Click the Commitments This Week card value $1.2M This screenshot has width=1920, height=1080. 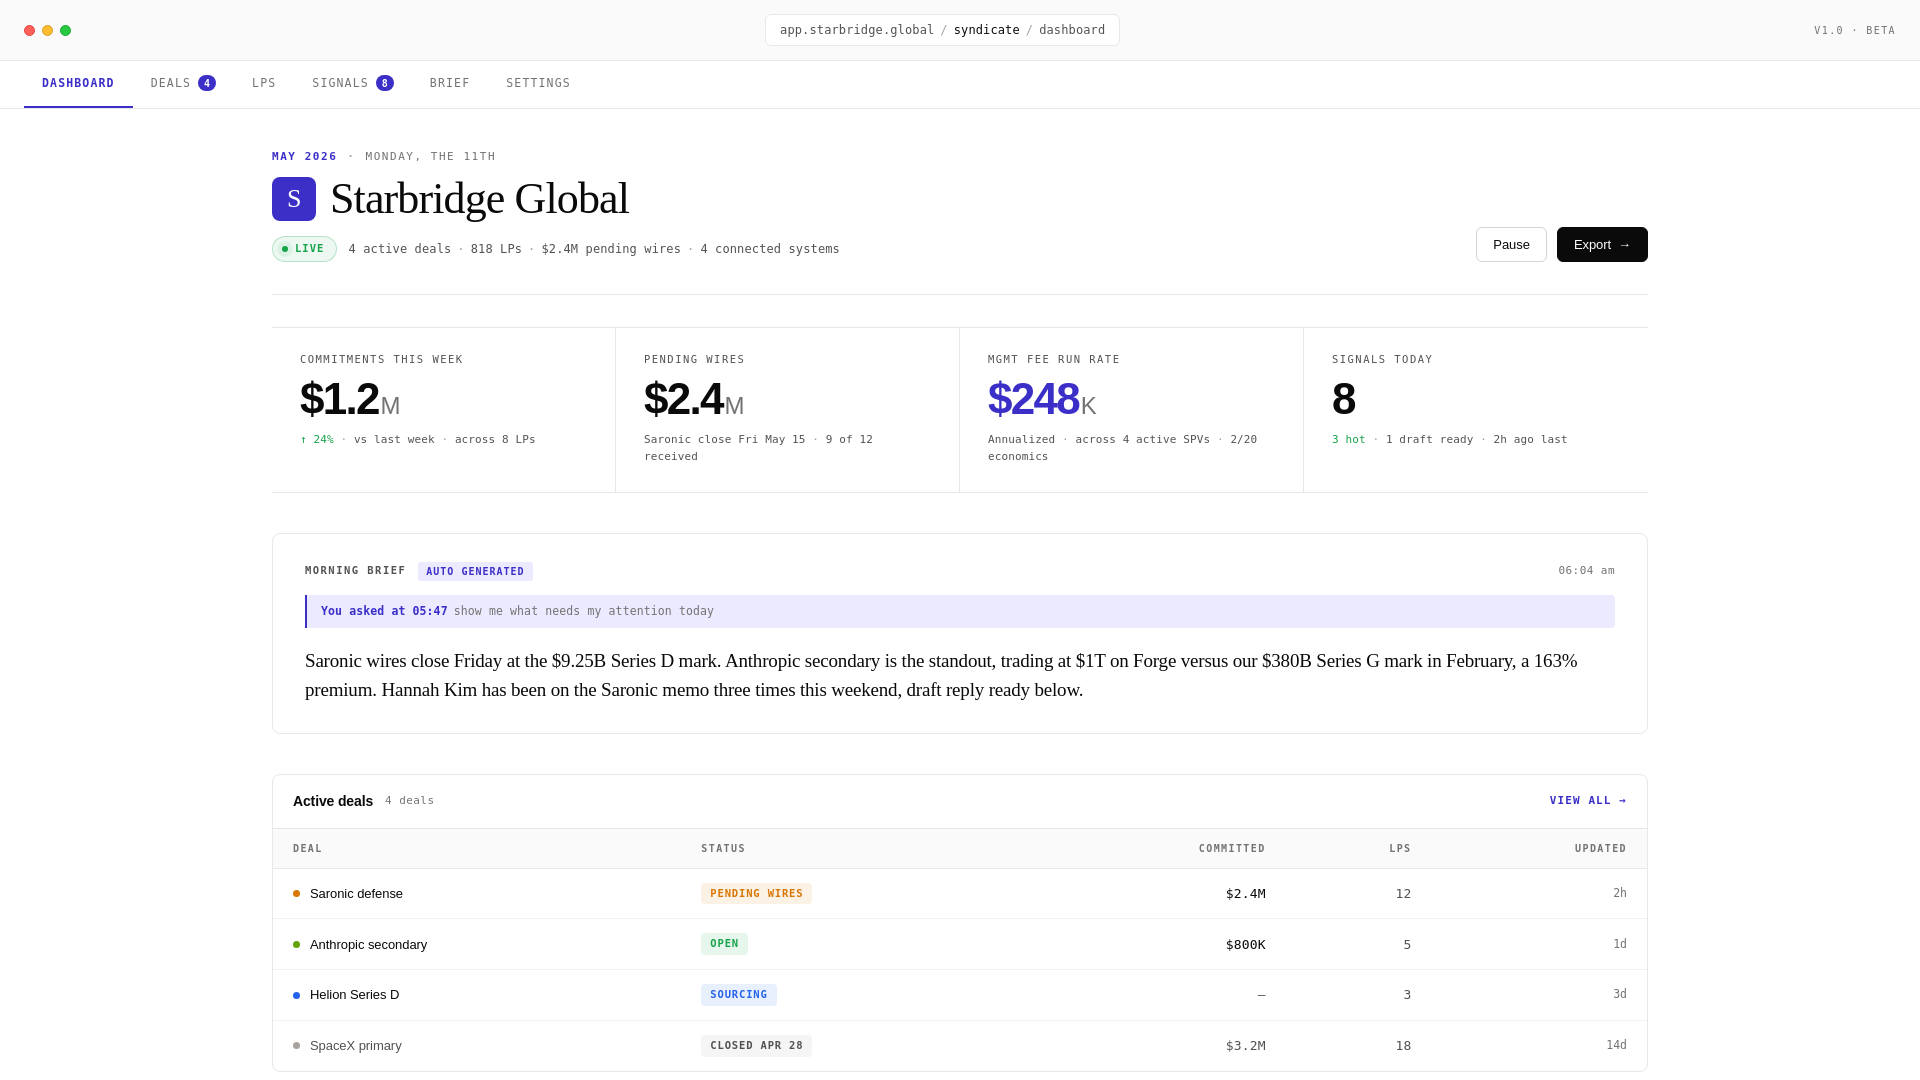[350, 400]
